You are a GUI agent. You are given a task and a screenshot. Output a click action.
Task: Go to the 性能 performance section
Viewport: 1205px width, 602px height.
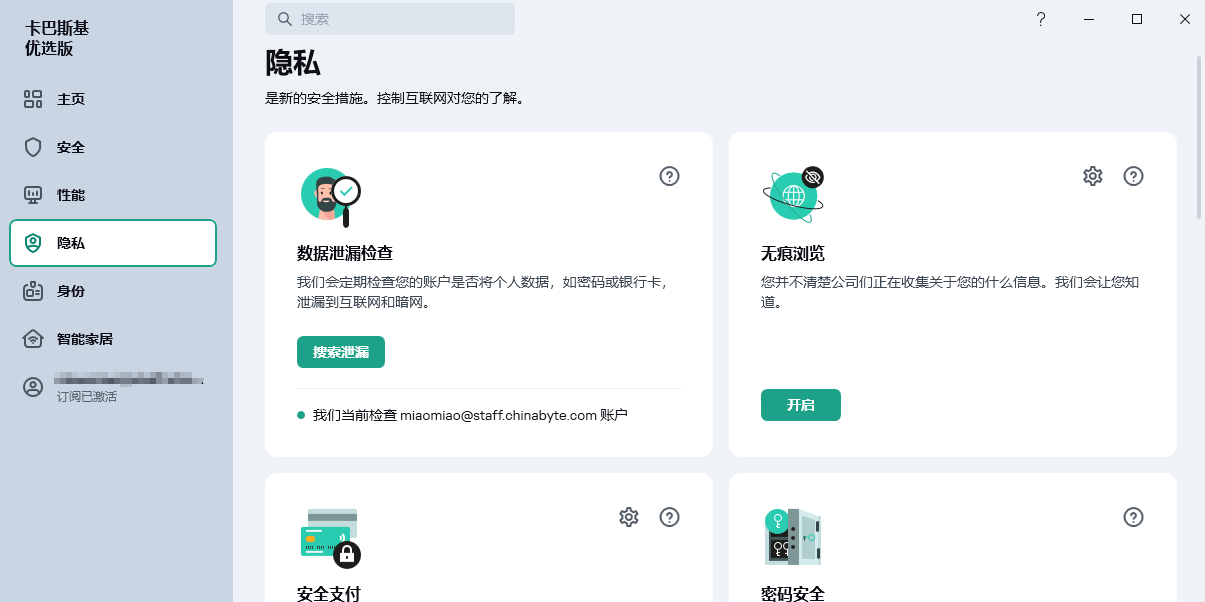tap(112, 195)
